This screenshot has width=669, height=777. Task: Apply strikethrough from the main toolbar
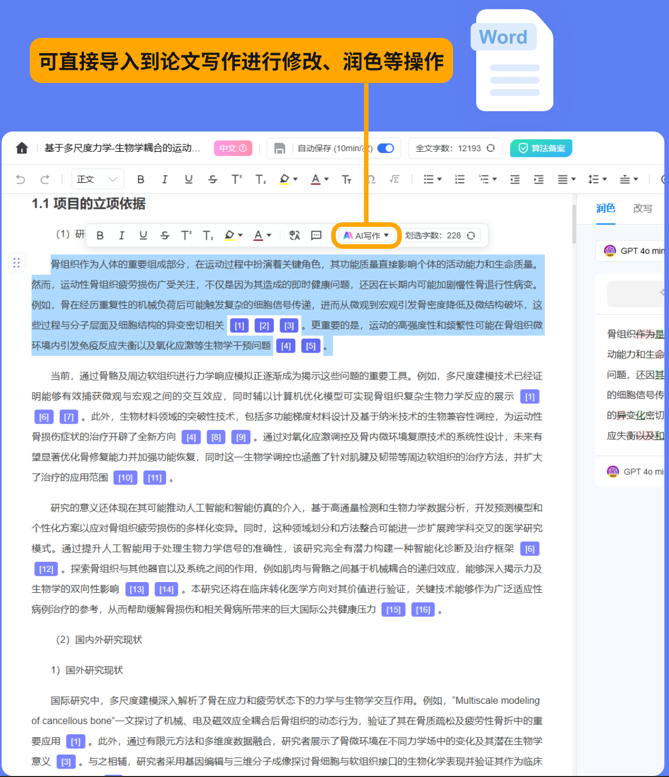[x=213, y=179]
